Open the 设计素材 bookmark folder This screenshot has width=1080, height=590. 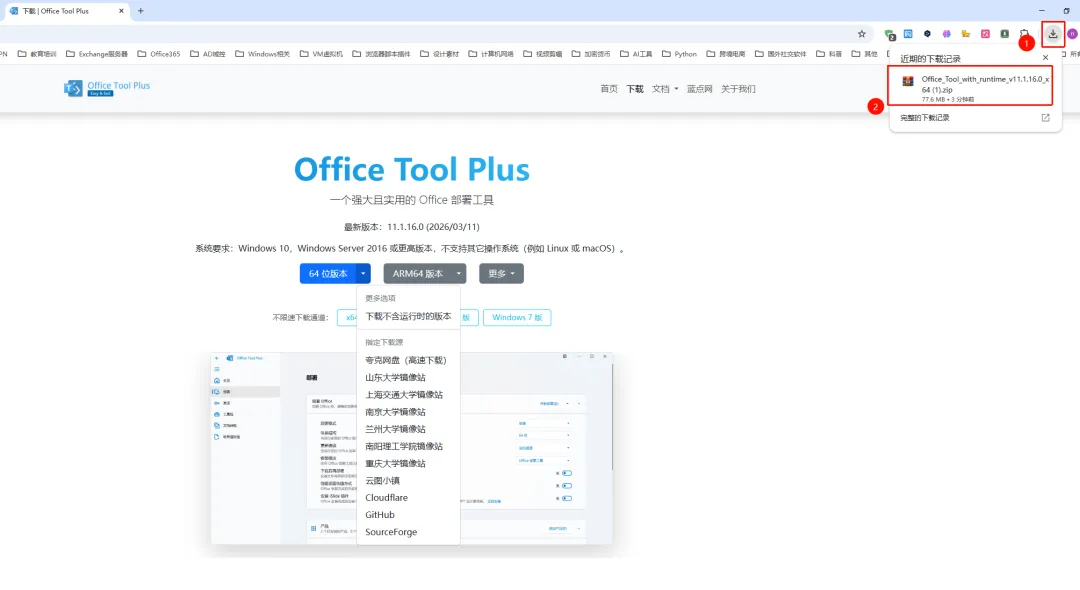pos(439,54)
